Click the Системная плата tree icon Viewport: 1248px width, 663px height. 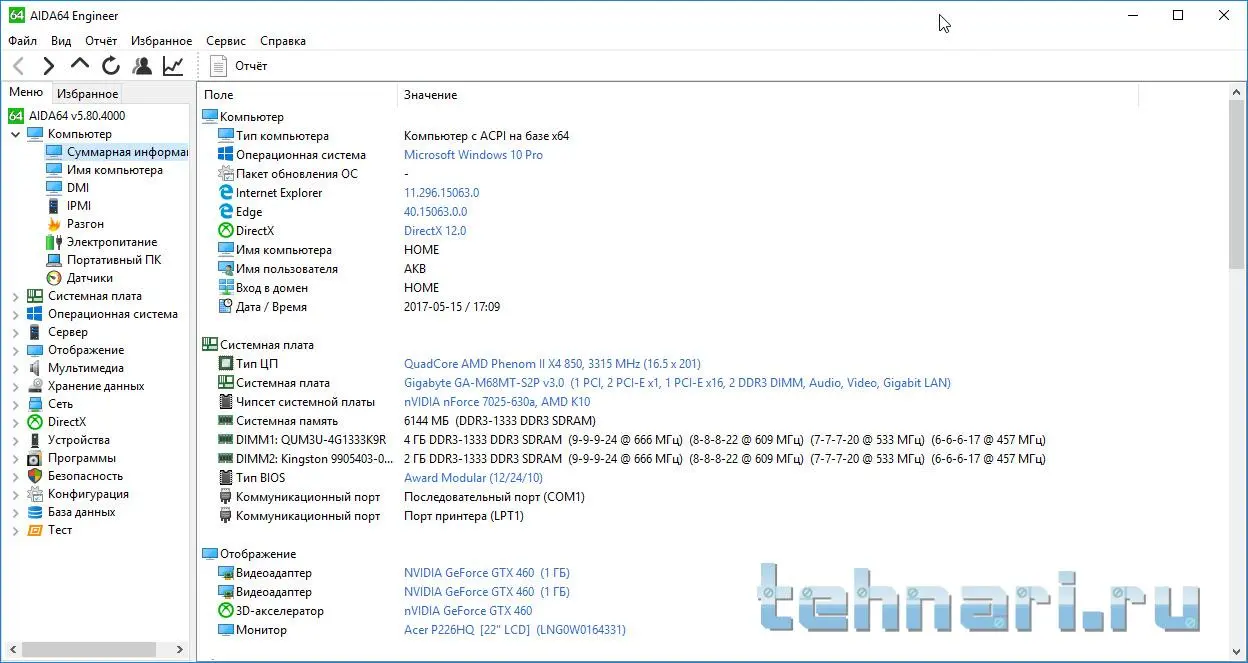pyautogui.click(x=35, y=296)
